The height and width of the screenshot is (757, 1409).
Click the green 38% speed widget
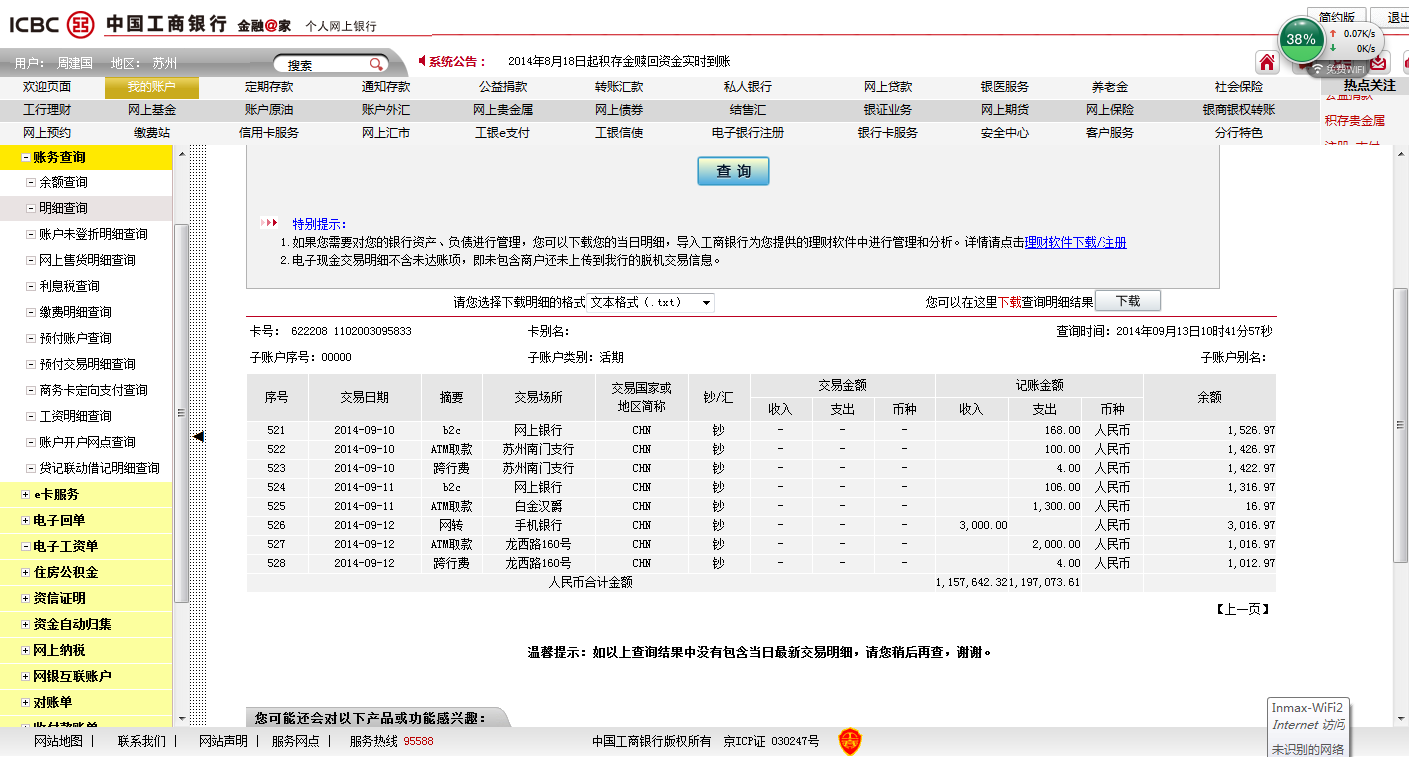[x=1301, y=40]
